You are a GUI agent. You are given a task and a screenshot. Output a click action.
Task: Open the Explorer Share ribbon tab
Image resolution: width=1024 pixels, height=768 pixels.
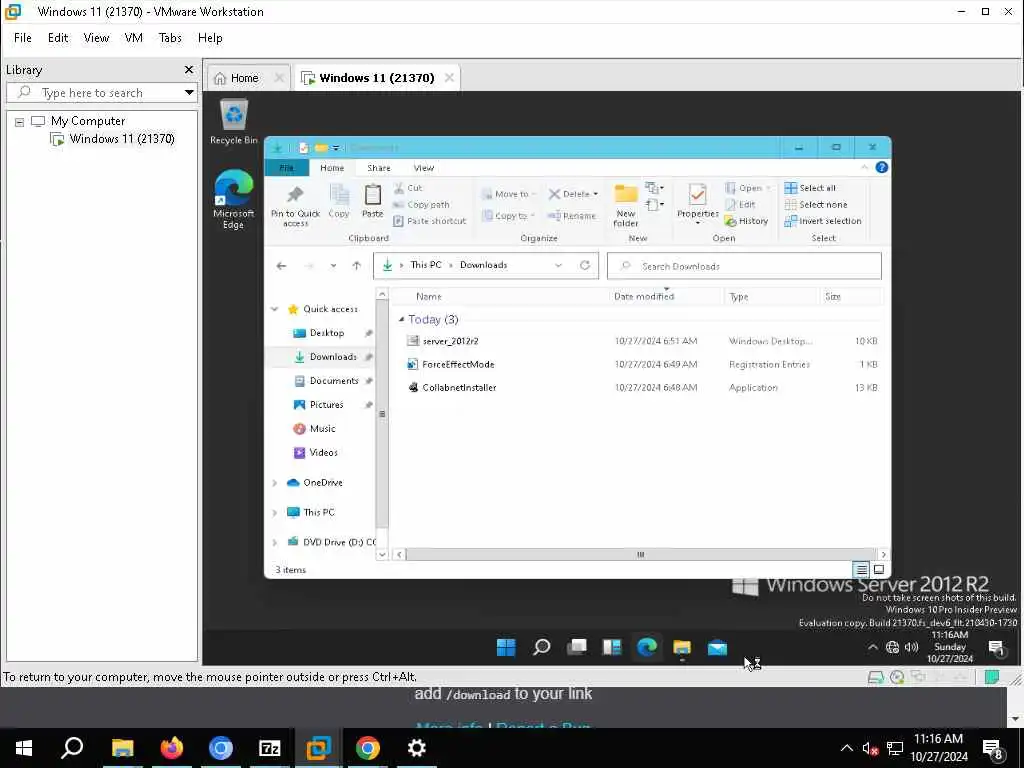[x=379, y=168]
